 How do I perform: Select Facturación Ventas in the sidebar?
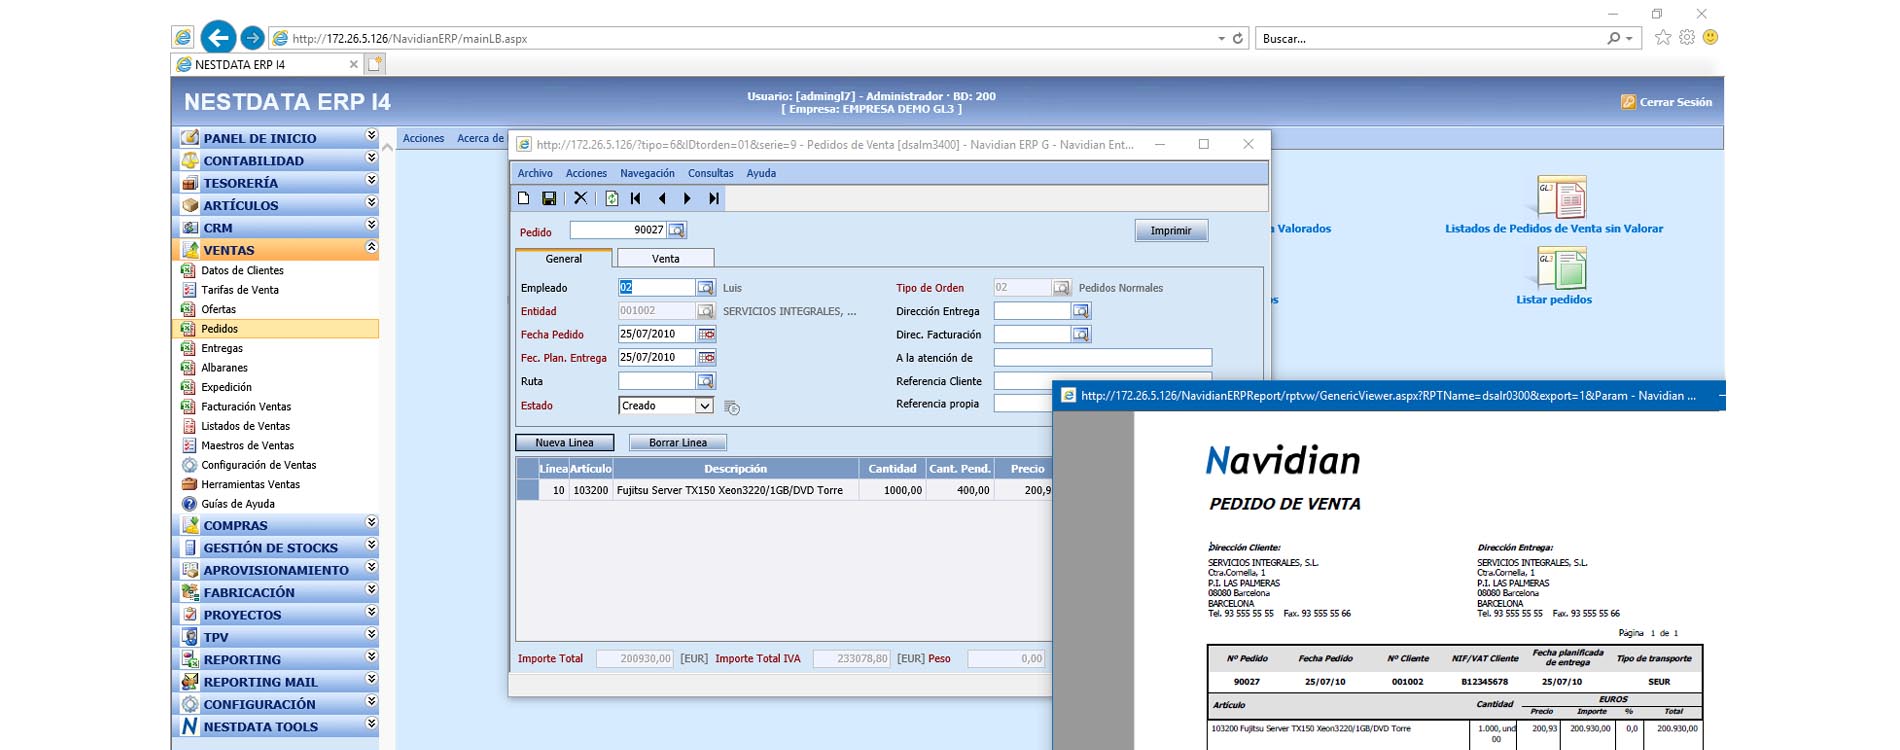(246, 407)
